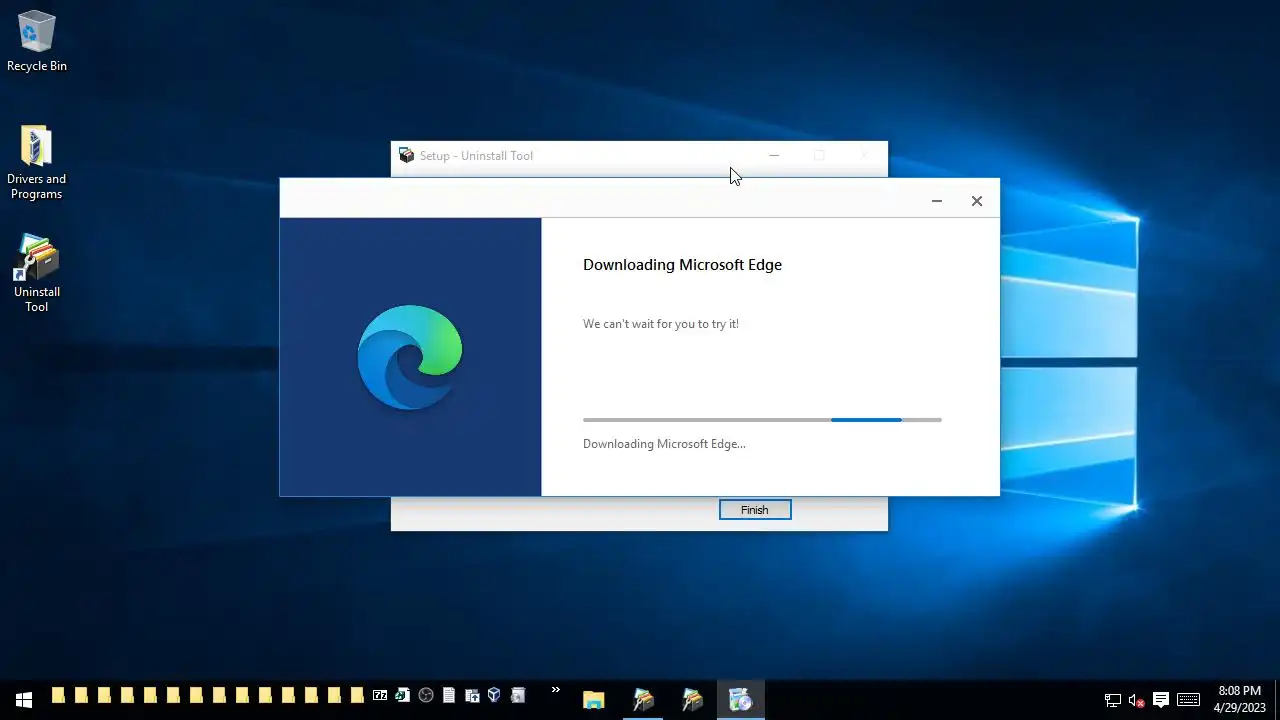Click Finish in Setup - Uninstall Tool window
Screen dimensions: 1280x720
pos(755,510)
